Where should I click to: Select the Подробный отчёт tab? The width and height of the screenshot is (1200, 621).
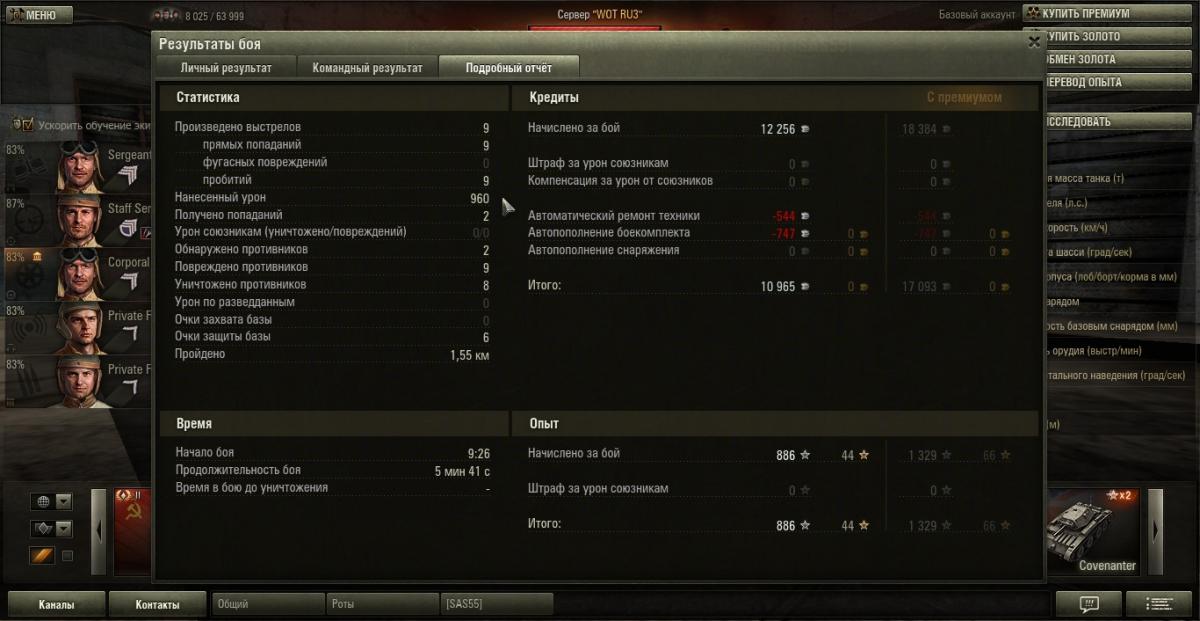click(509, 68)
